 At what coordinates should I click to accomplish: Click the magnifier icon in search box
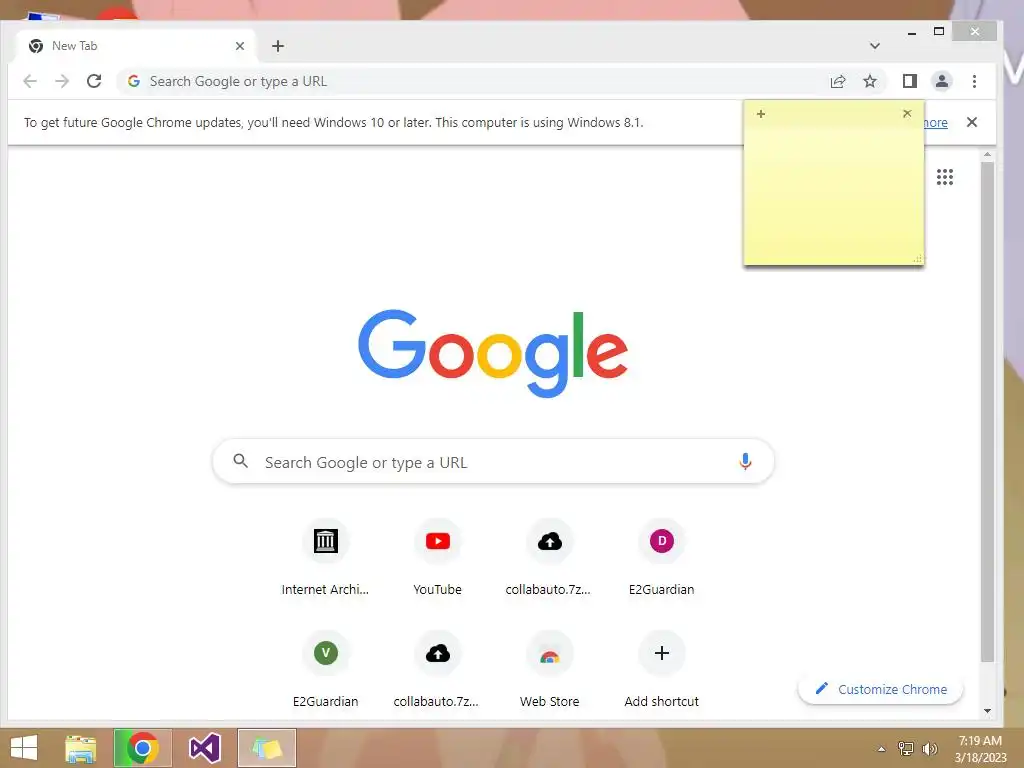coord(240,461)
